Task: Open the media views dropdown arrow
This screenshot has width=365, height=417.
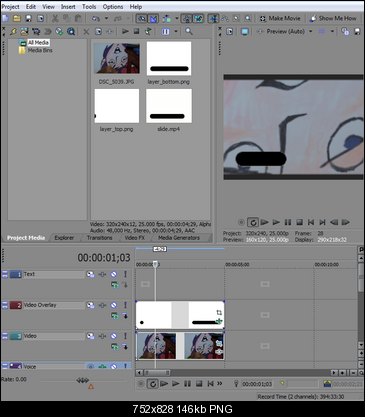Action: click(x=176, y=32)
